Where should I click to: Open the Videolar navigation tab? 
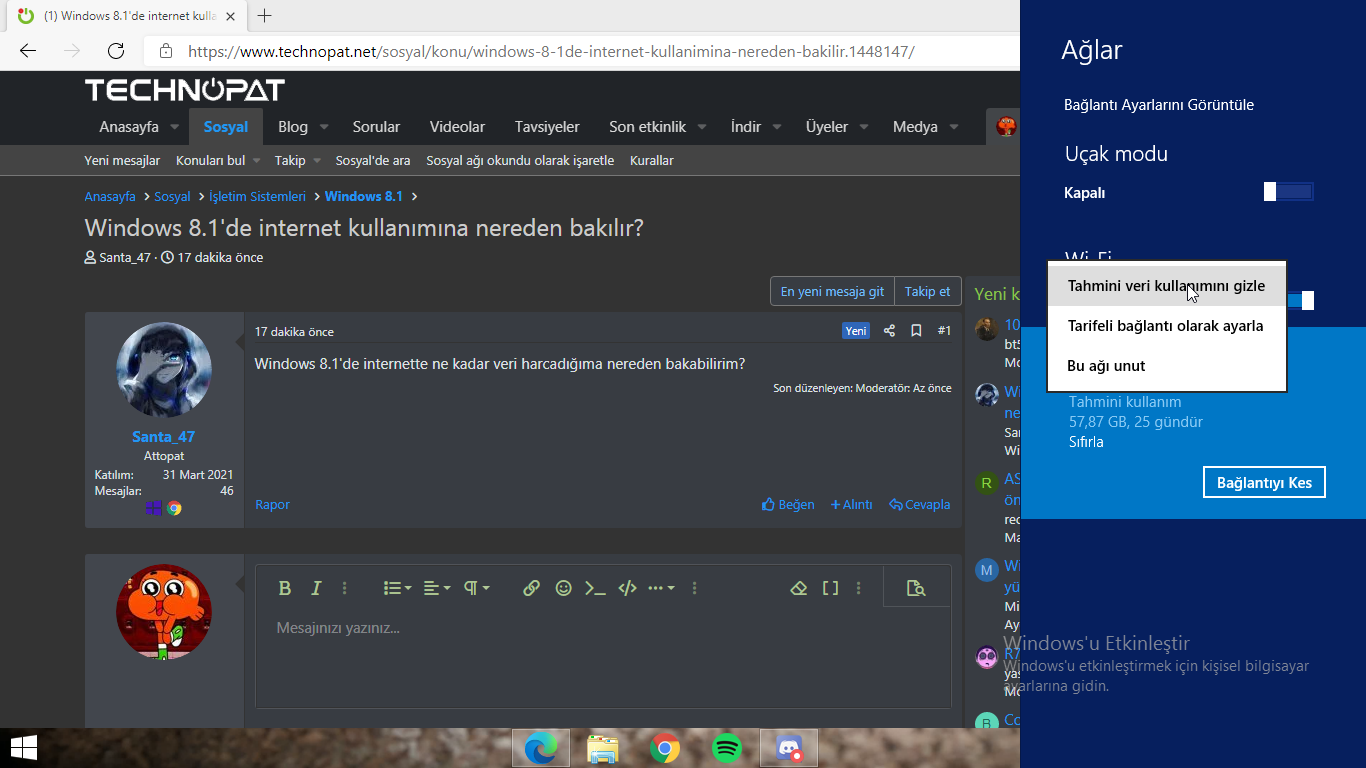point(457,127)
